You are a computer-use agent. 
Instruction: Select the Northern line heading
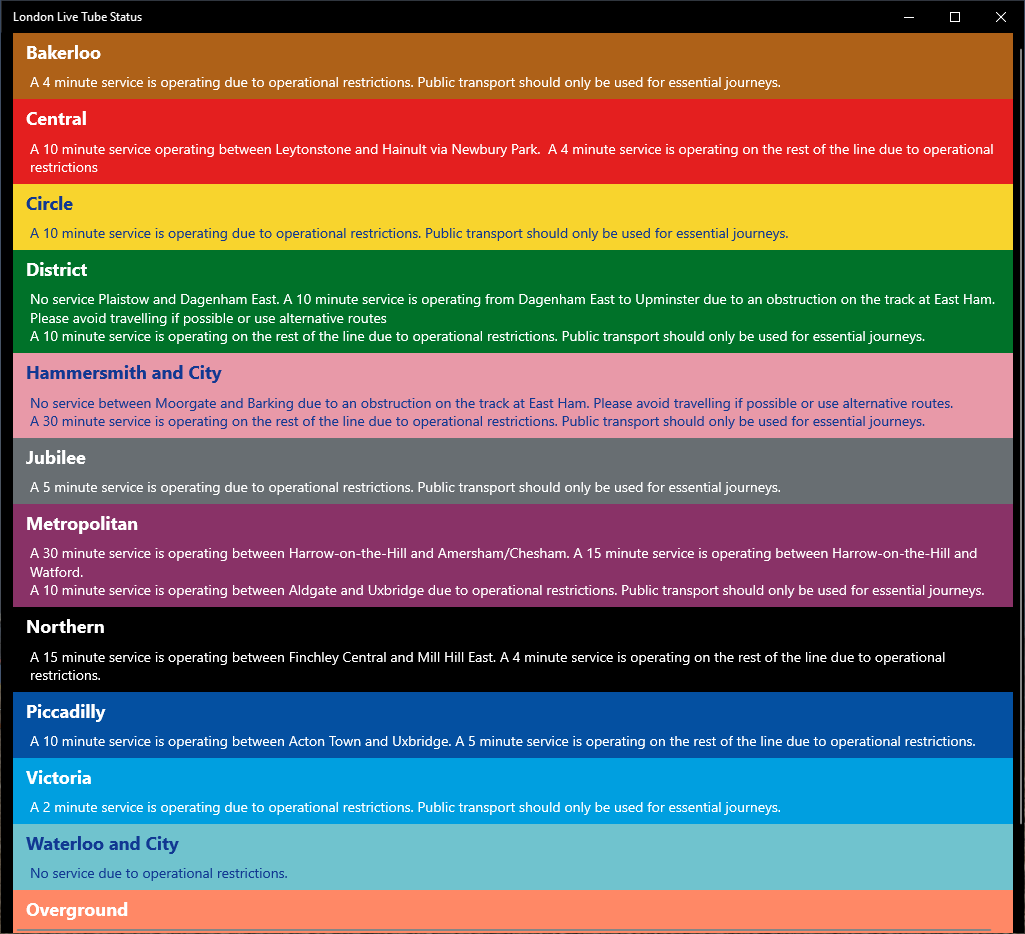(65, 627)
